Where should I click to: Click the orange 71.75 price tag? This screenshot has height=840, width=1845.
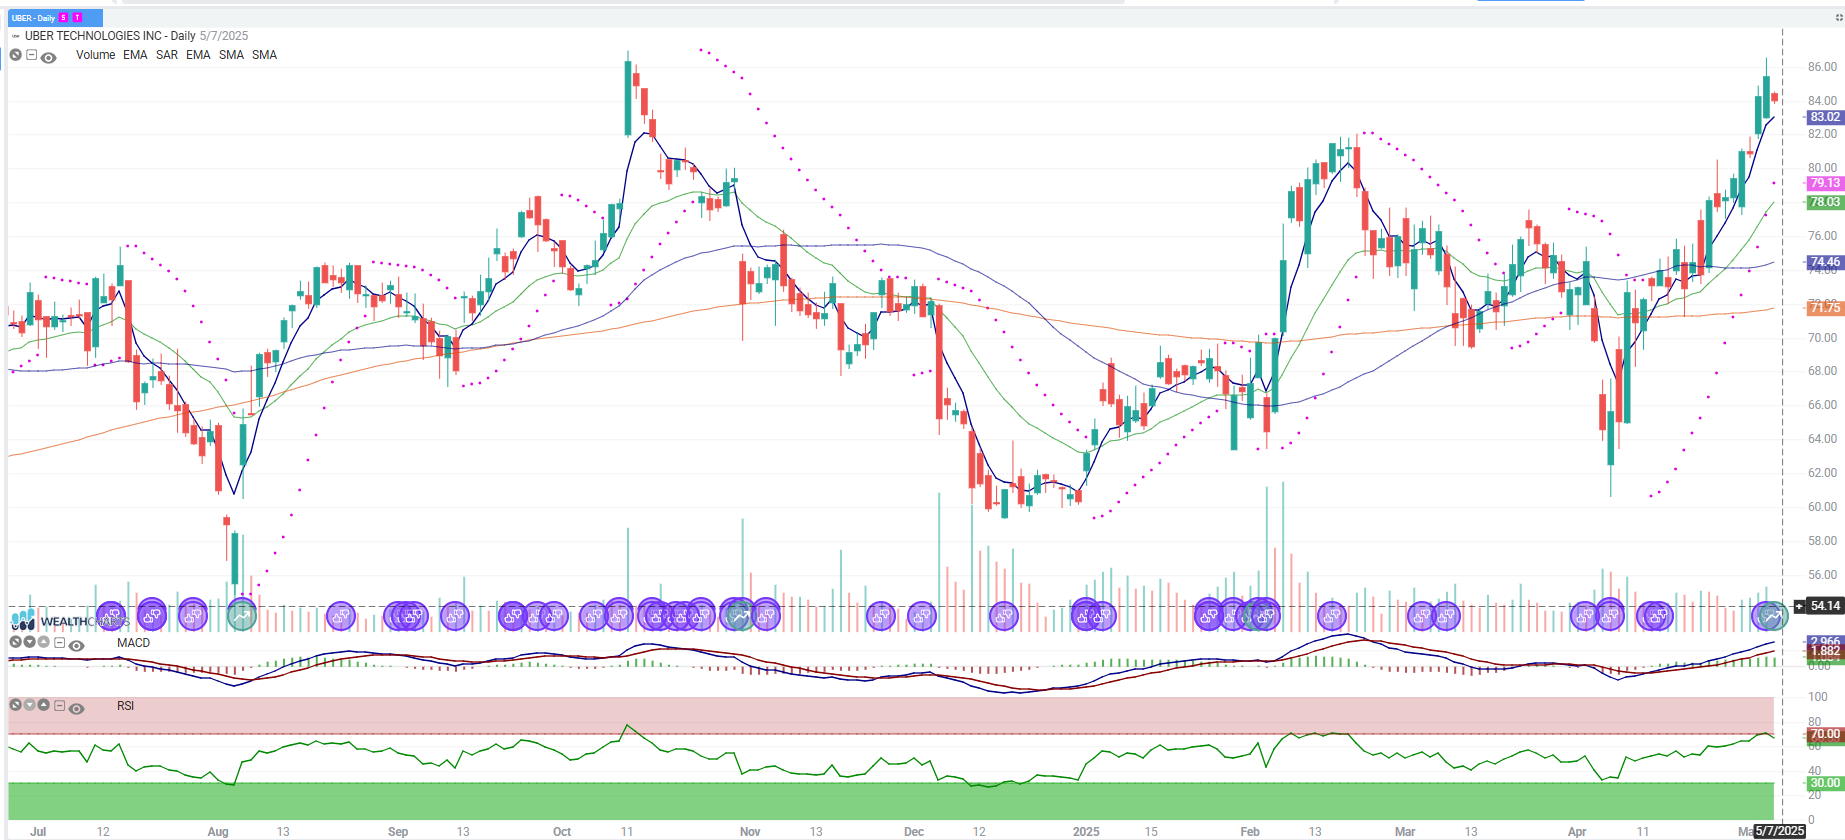click(1825, 308)
